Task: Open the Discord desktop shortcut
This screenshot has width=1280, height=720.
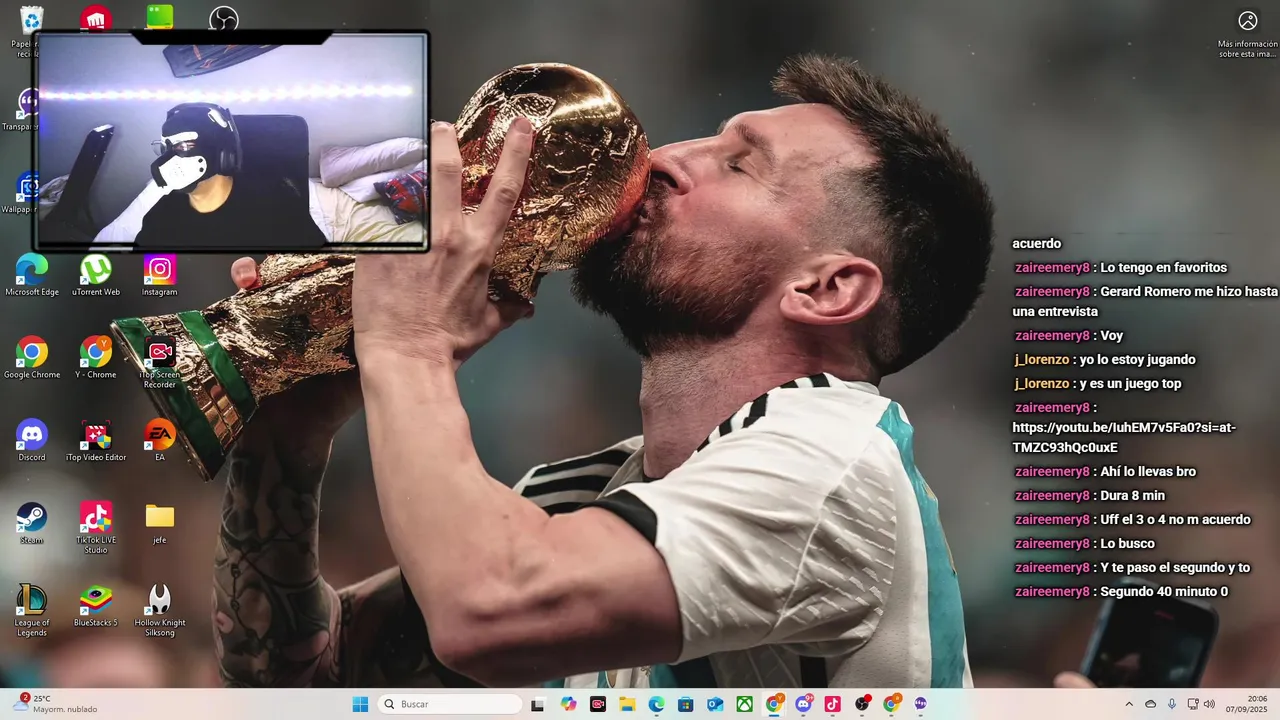Action: click(x=32, y=441)
